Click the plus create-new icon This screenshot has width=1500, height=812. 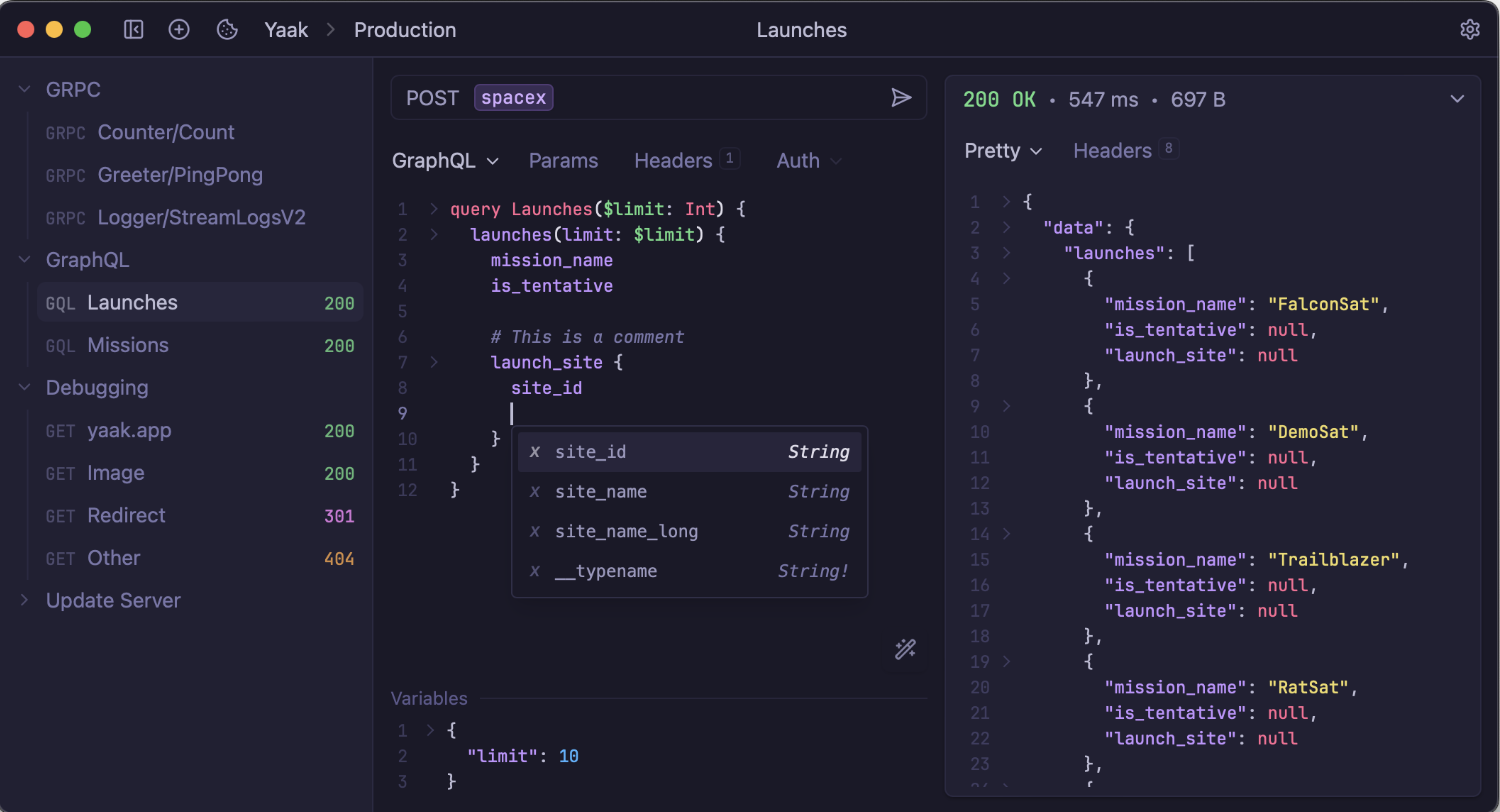[x=179, y=30]
